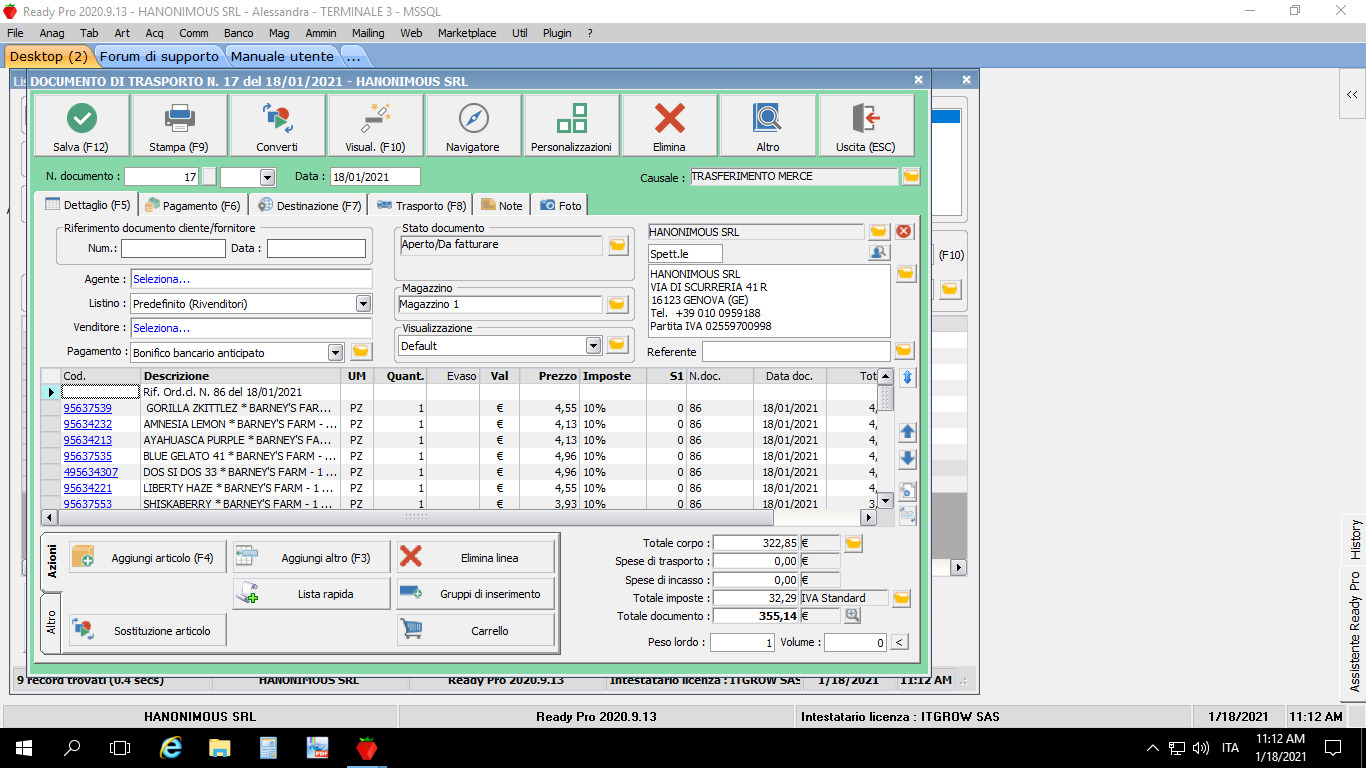Screen dimensions: 1366x768
Task: Open the Anag menu
Action: point(52,33)
